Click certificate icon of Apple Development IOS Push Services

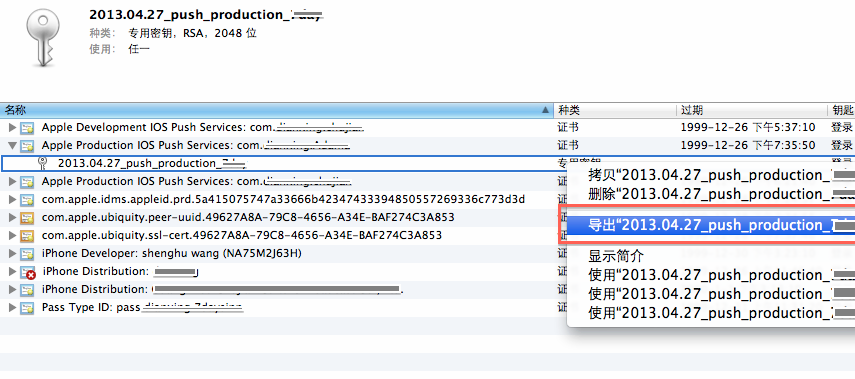pos(27,128)
